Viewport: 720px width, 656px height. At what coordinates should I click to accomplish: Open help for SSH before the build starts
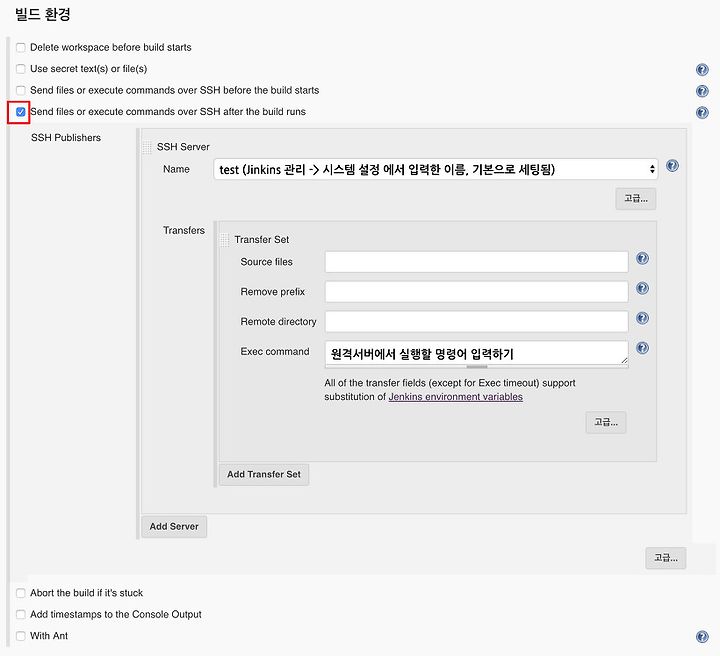click(702, 91)
